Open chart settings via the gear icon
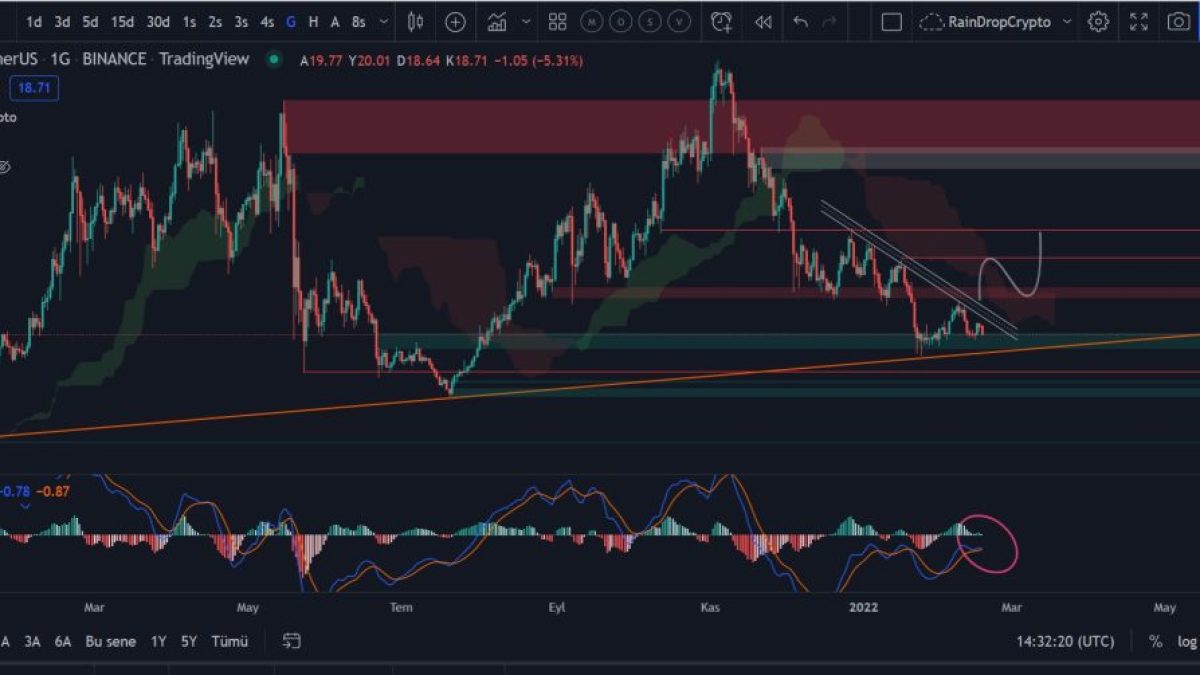This screenshot has height=675, width=1200. [1098, 21]
